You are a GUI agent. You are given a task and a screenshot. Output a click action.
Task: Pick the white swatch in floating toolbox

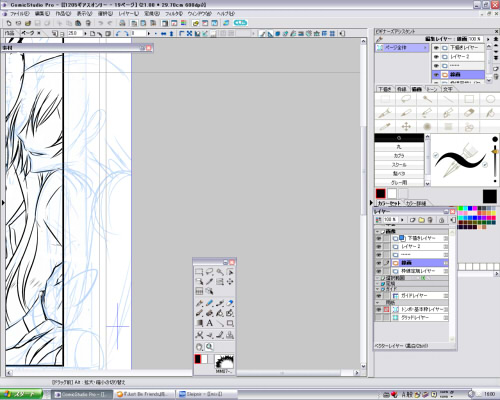point(205,359)
